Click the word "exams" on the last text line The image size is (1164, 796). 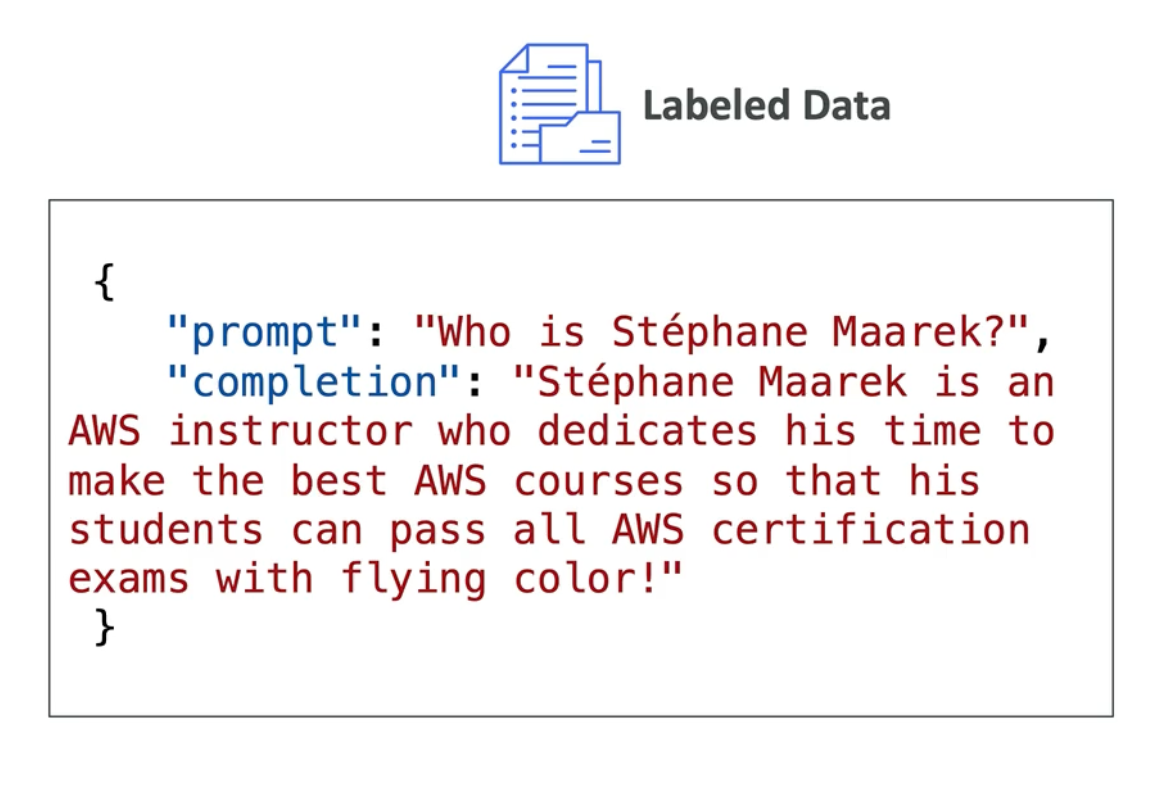[129, 578]
